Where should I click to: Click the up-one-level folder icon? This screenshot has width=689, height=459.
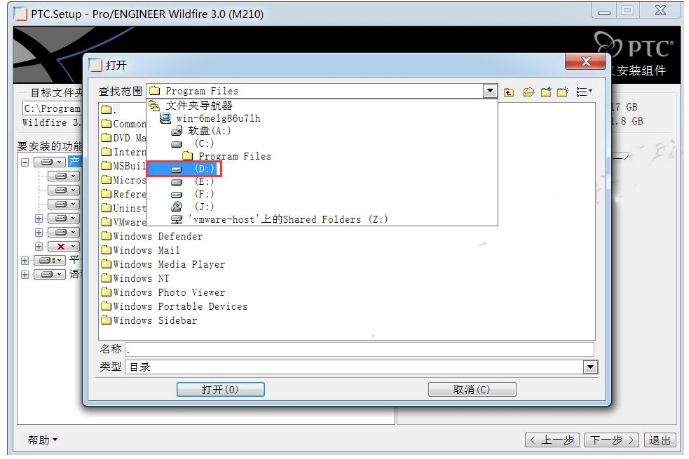509,92
